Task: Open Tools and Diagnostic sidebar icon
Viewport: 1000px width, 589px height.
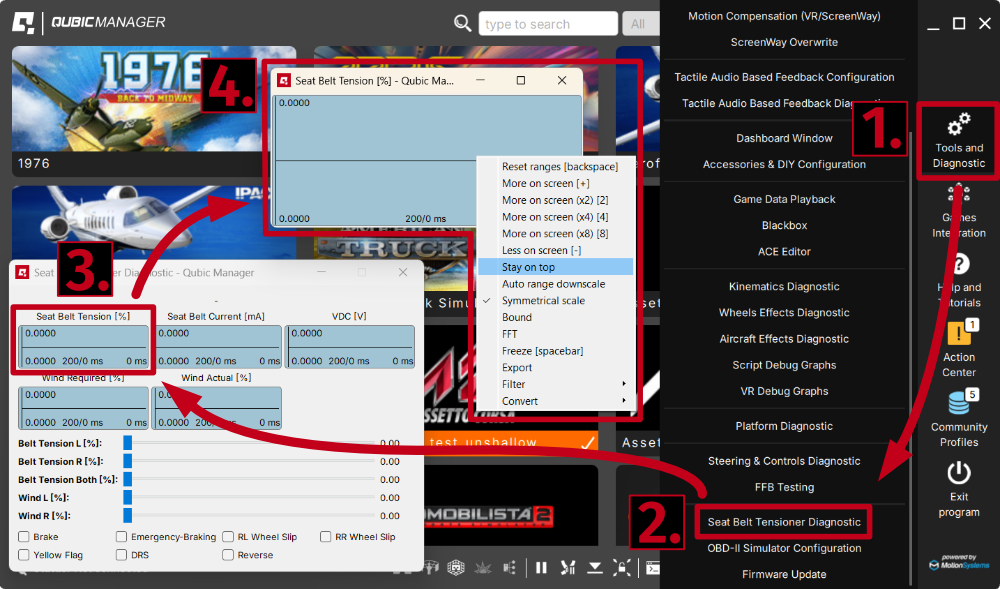Action: pos(958,139)
